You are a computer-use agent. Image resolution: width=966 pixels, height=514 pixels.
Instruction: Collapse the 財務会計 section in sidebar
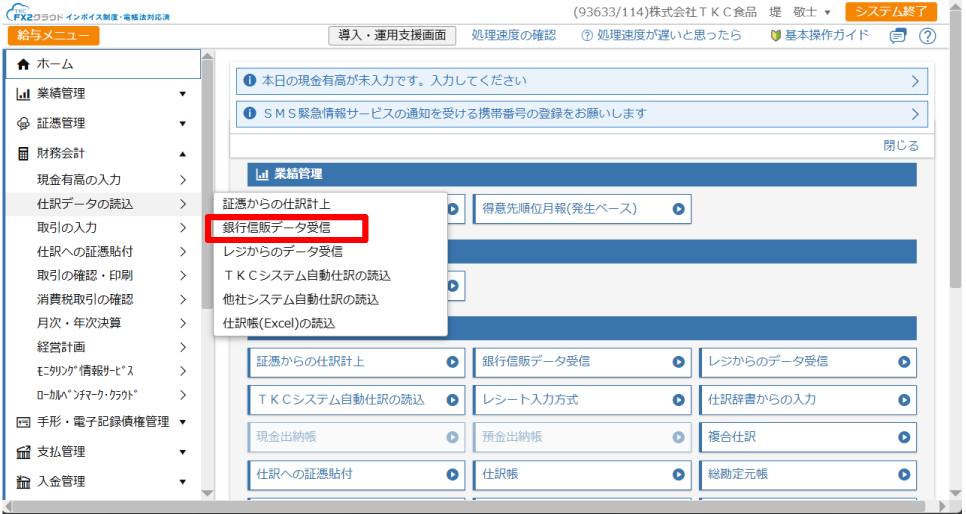[x=182, y=154]
